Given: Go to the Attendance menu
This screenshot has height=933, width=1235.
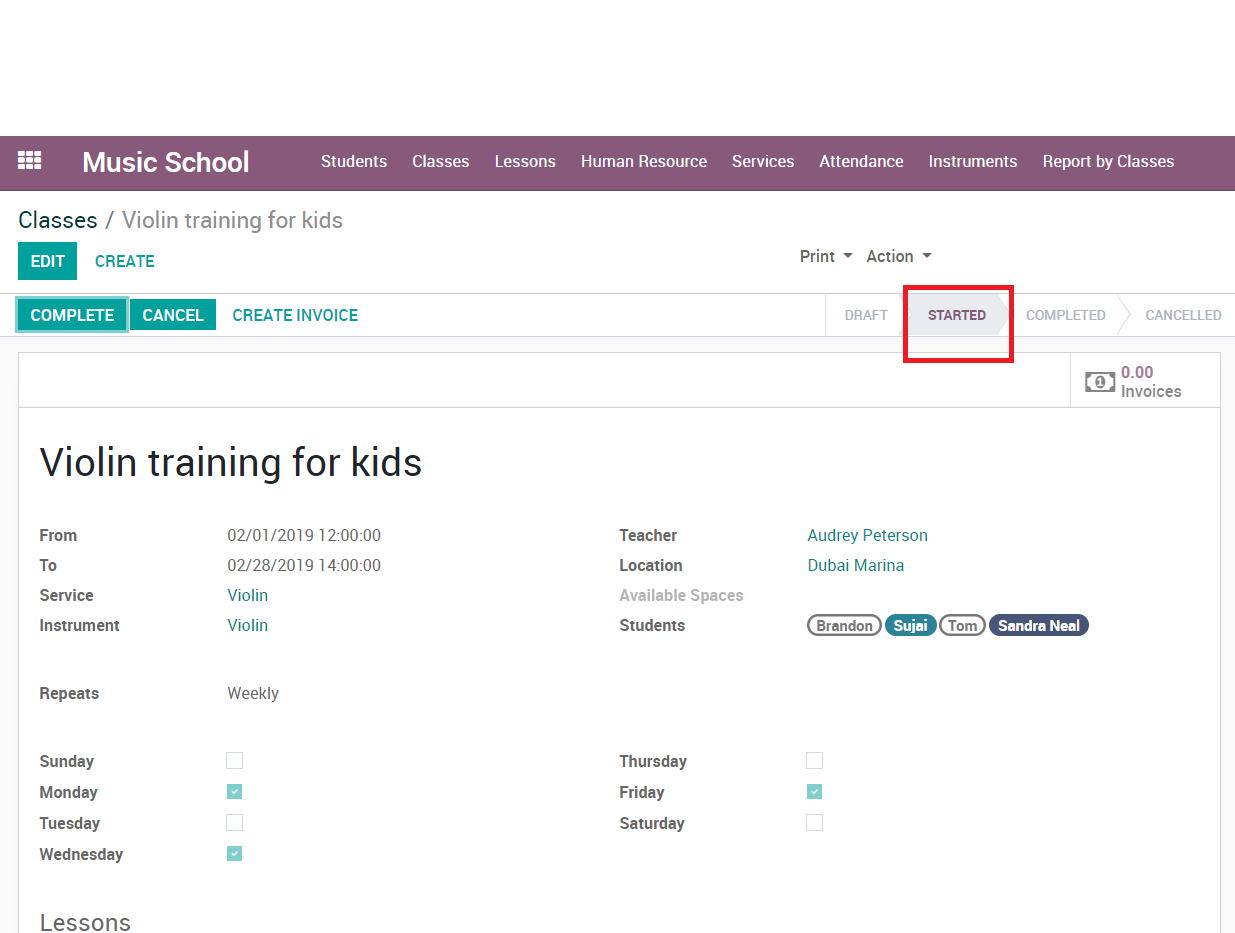Looking at the screenshot, I should coord(861,161).
